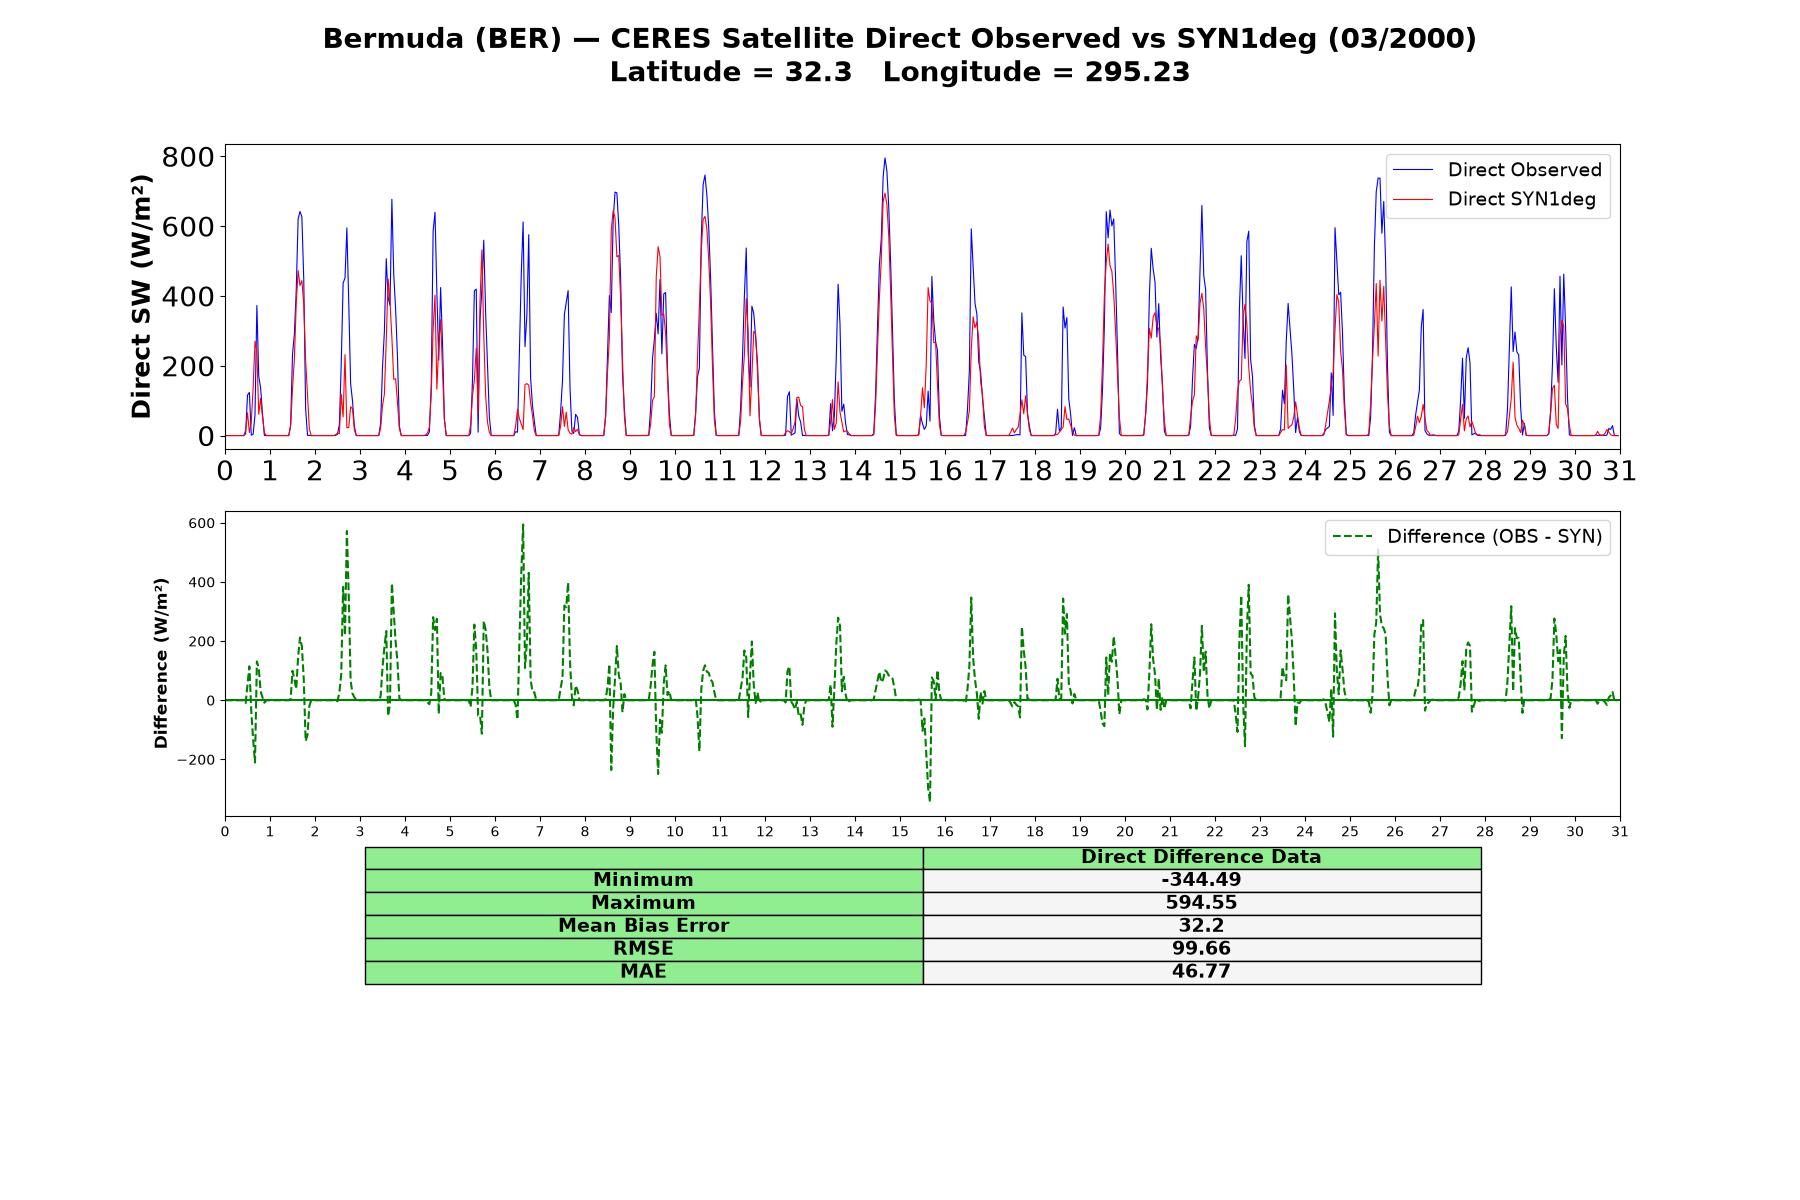Click the green dashed Difference legend line
1800x1200 pixels.
(1353, 537)
